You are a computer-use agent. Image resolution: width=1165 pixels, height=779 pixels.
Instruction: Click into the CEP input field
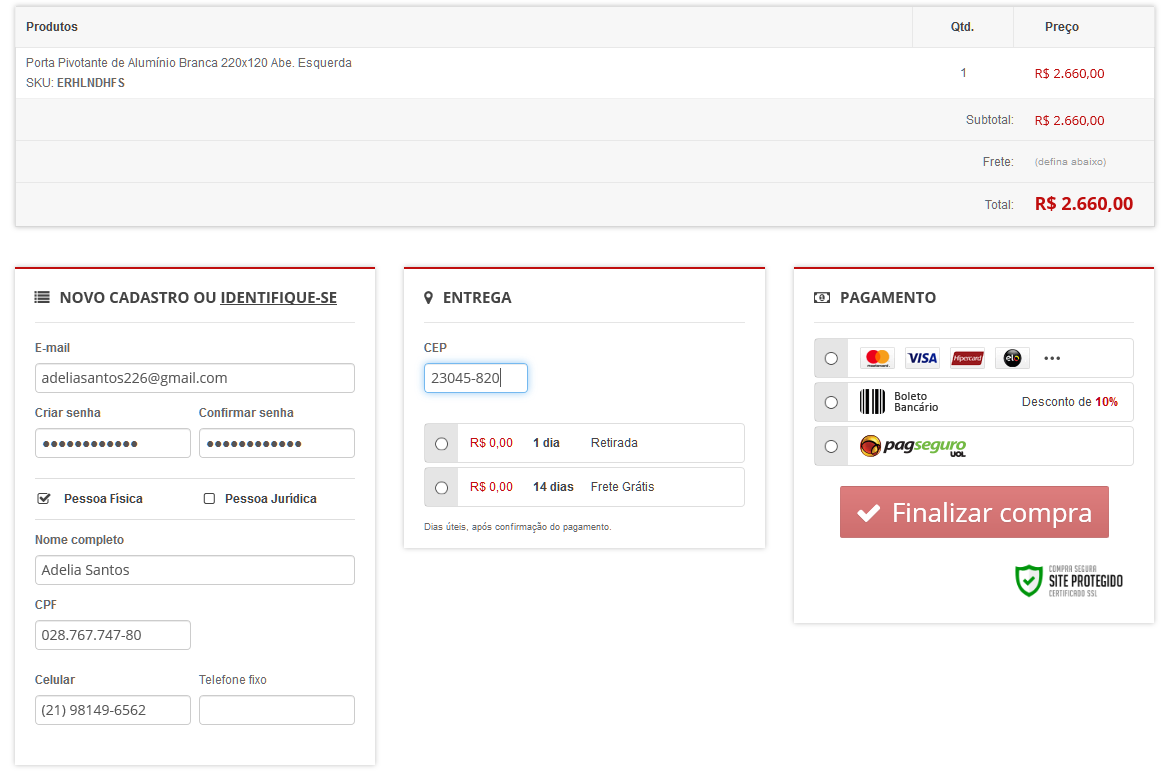pos(475,378)
